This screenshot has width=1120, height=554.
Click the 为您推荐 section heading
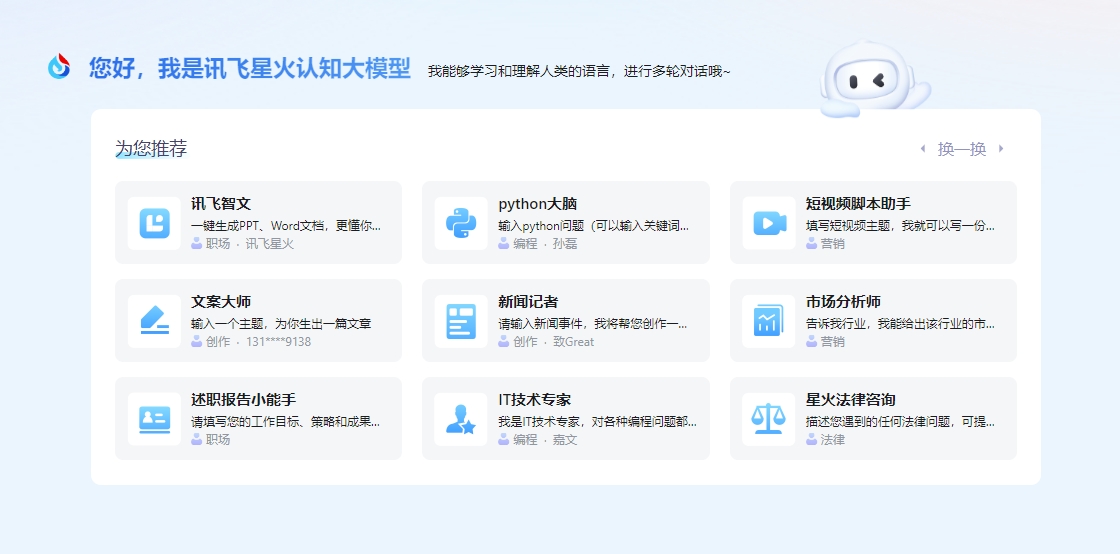[x=151, y=149]
